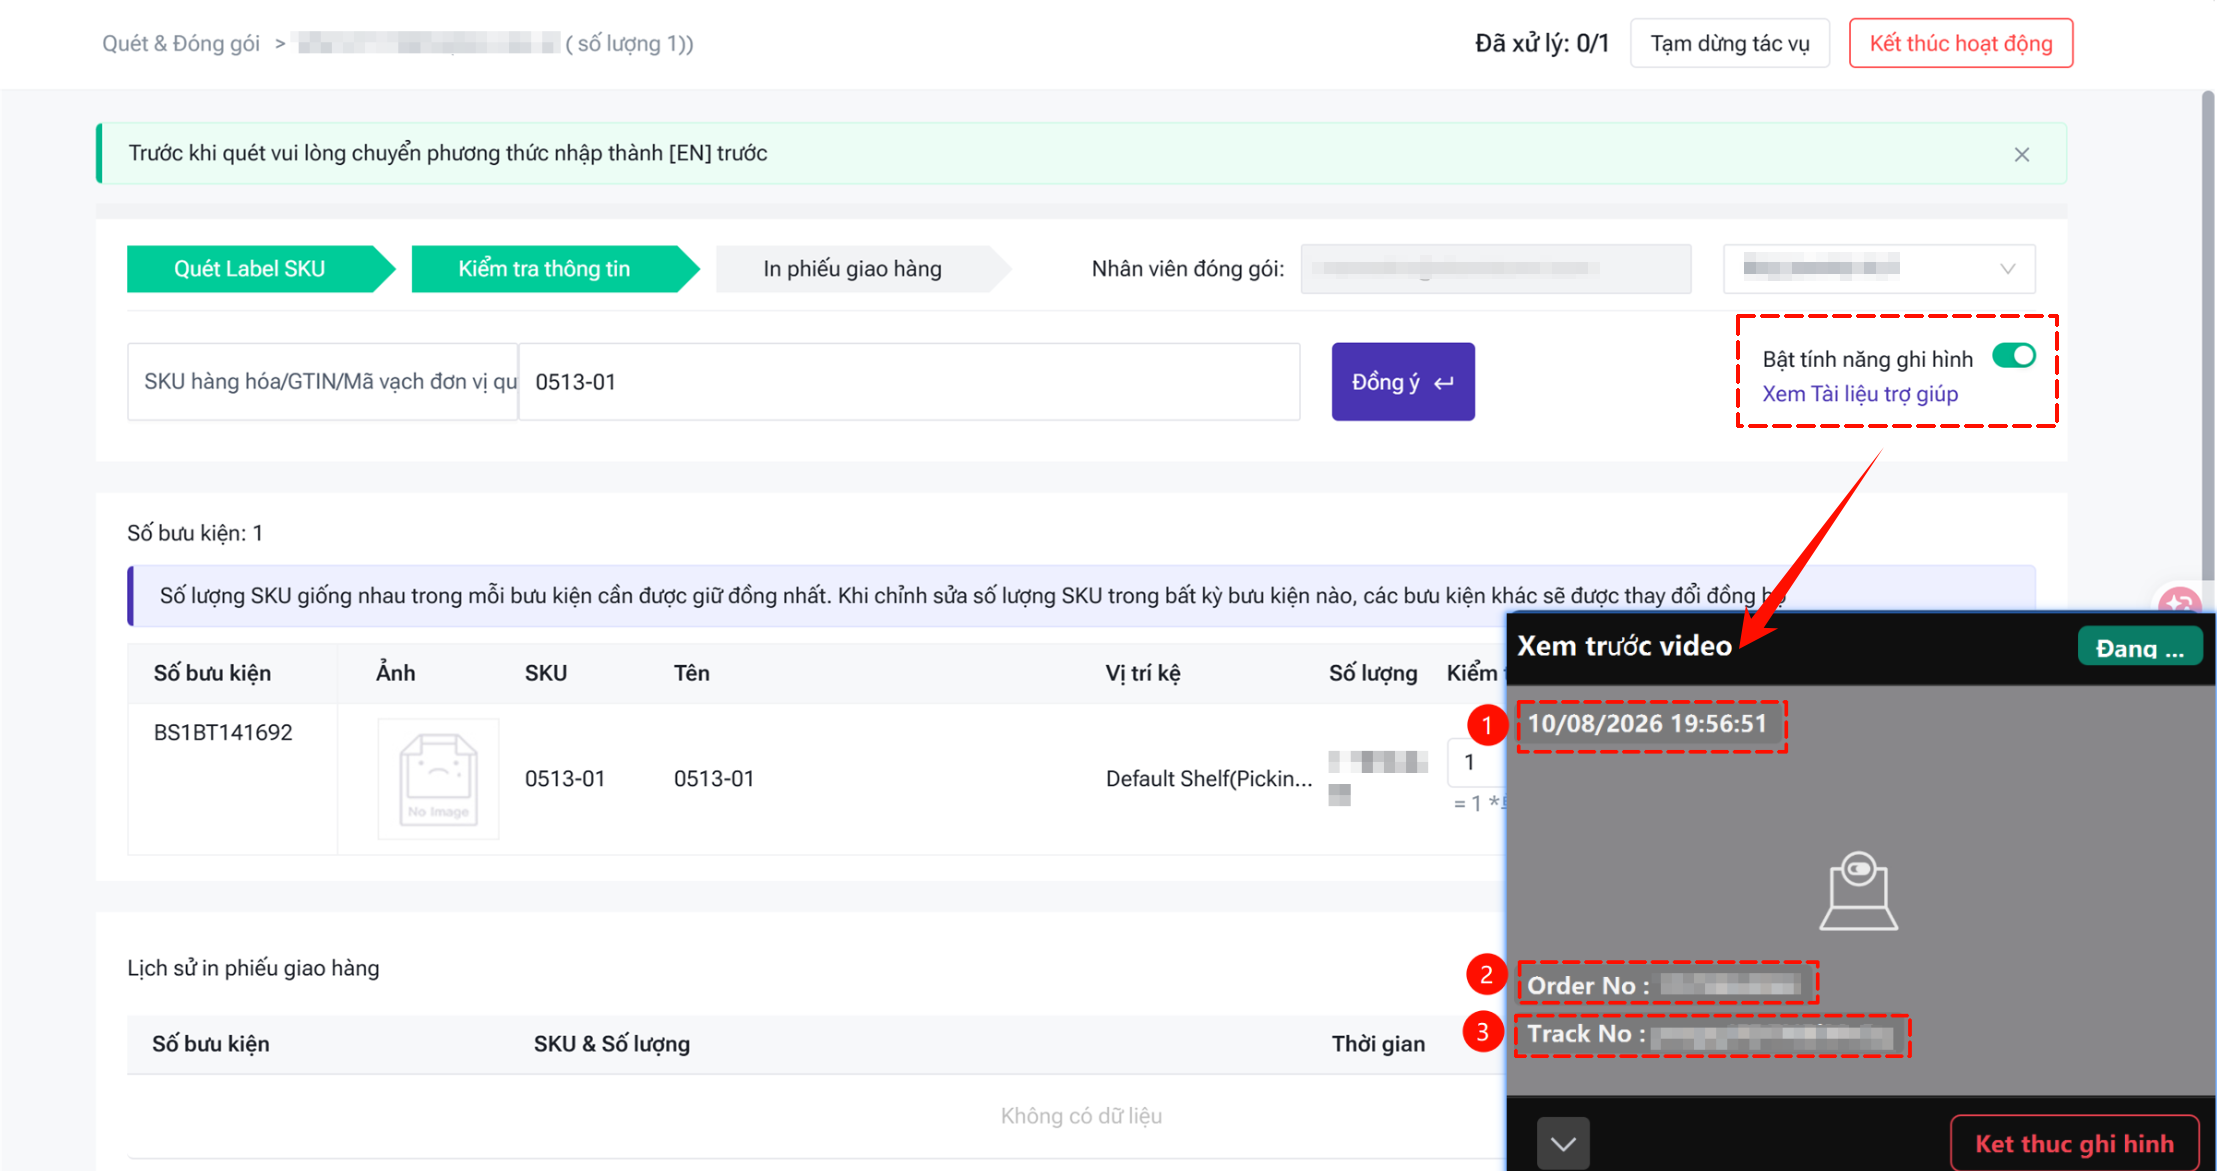Click the Đồng ý button
2217x1171 pixels.
coord(1402,382)
